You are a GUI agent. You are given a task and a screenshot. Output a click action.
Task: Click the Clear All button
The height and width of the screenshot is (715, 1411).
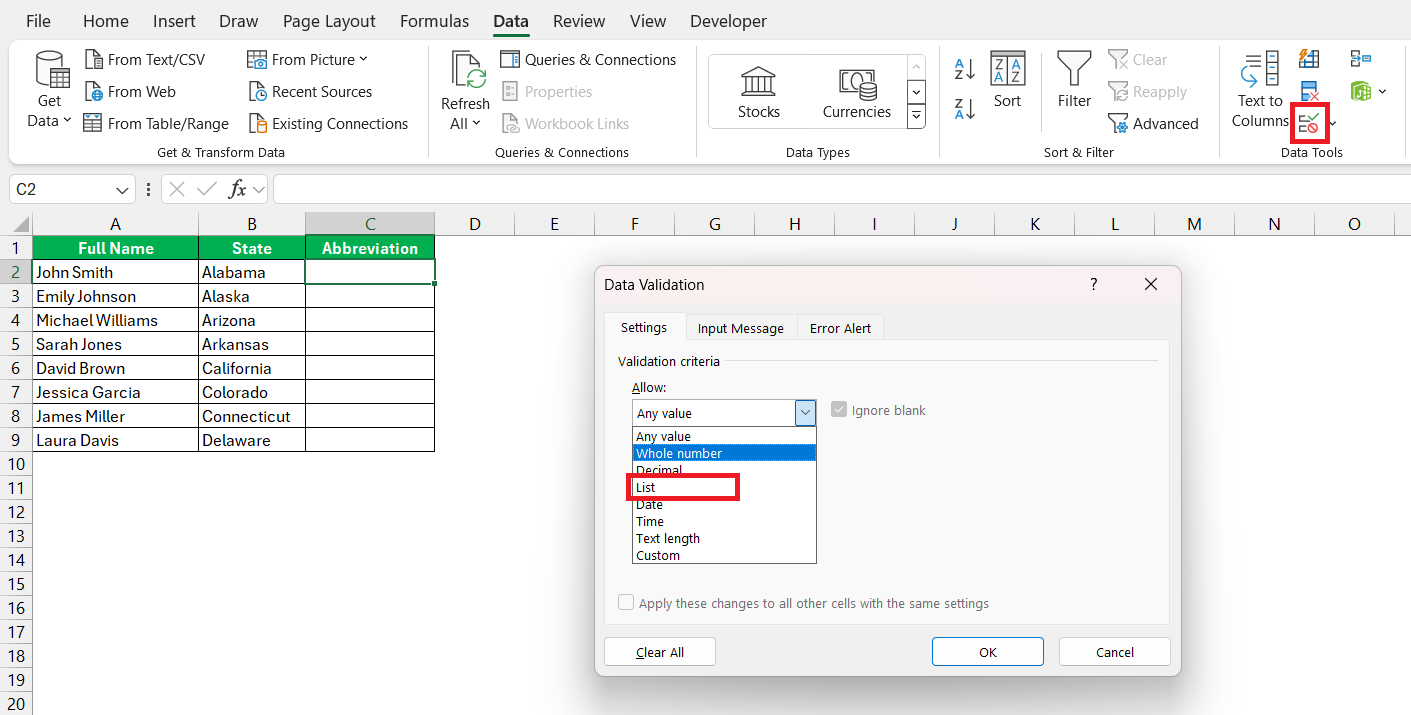(x=660, y=652)
